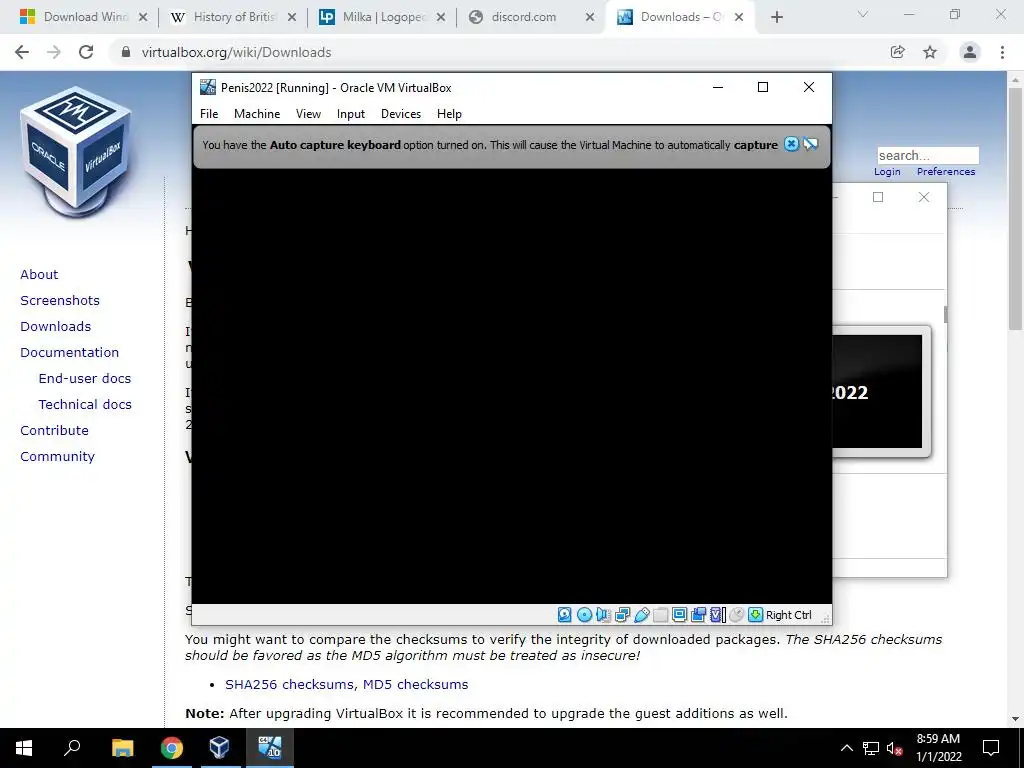
Task: Open the Documentation link
Action: (70, 353)
